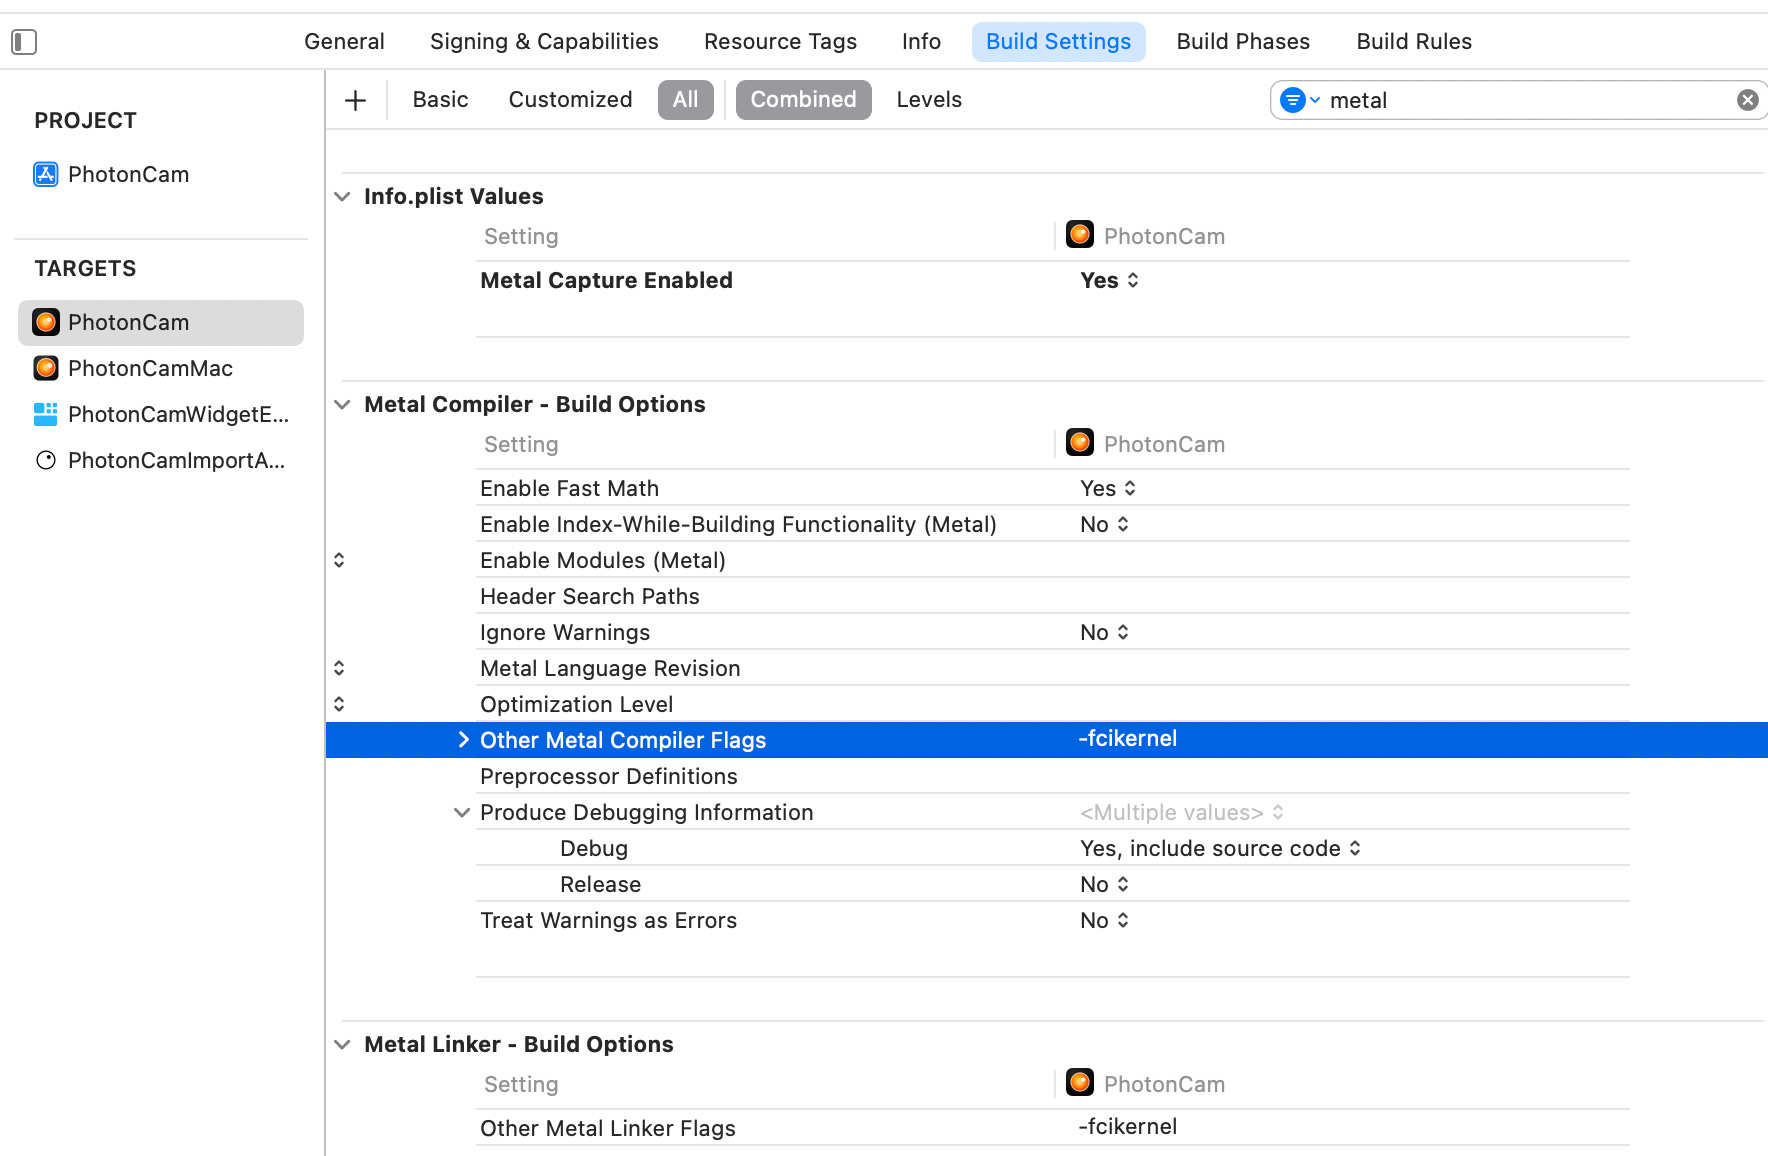Select the PhotonCam target icon

coord(46,322)
